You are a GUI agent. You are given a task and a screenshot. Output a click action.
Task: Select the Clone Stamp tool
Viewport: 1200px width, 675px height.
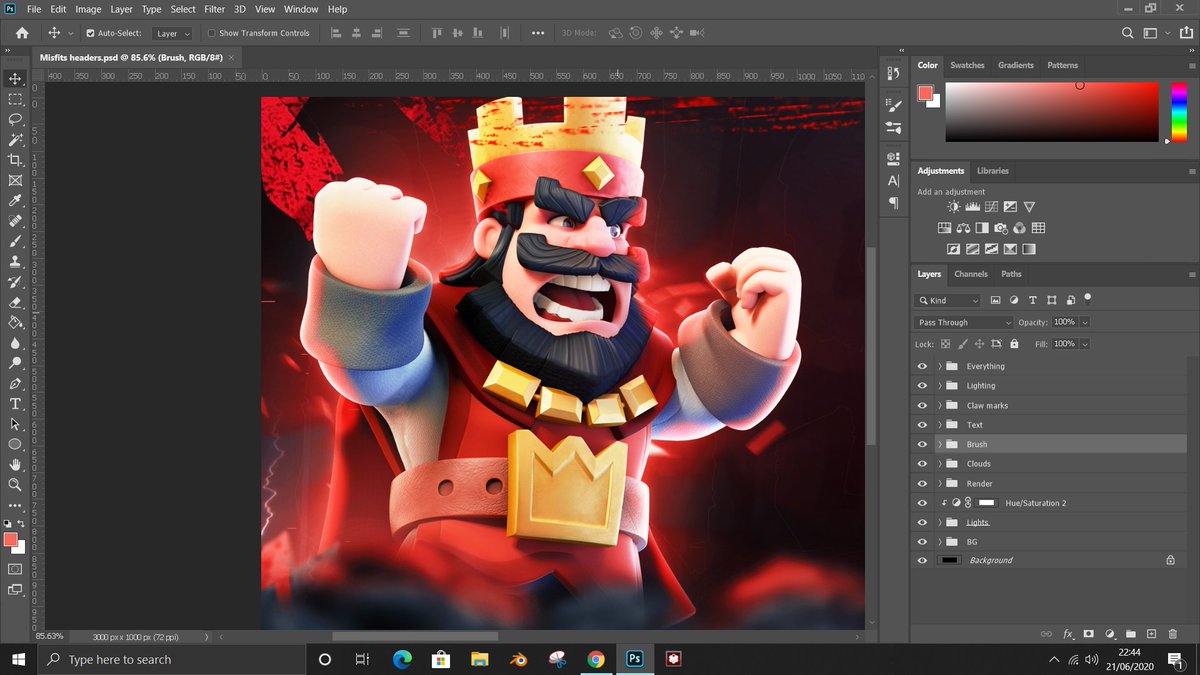click(x=15, y=262)
